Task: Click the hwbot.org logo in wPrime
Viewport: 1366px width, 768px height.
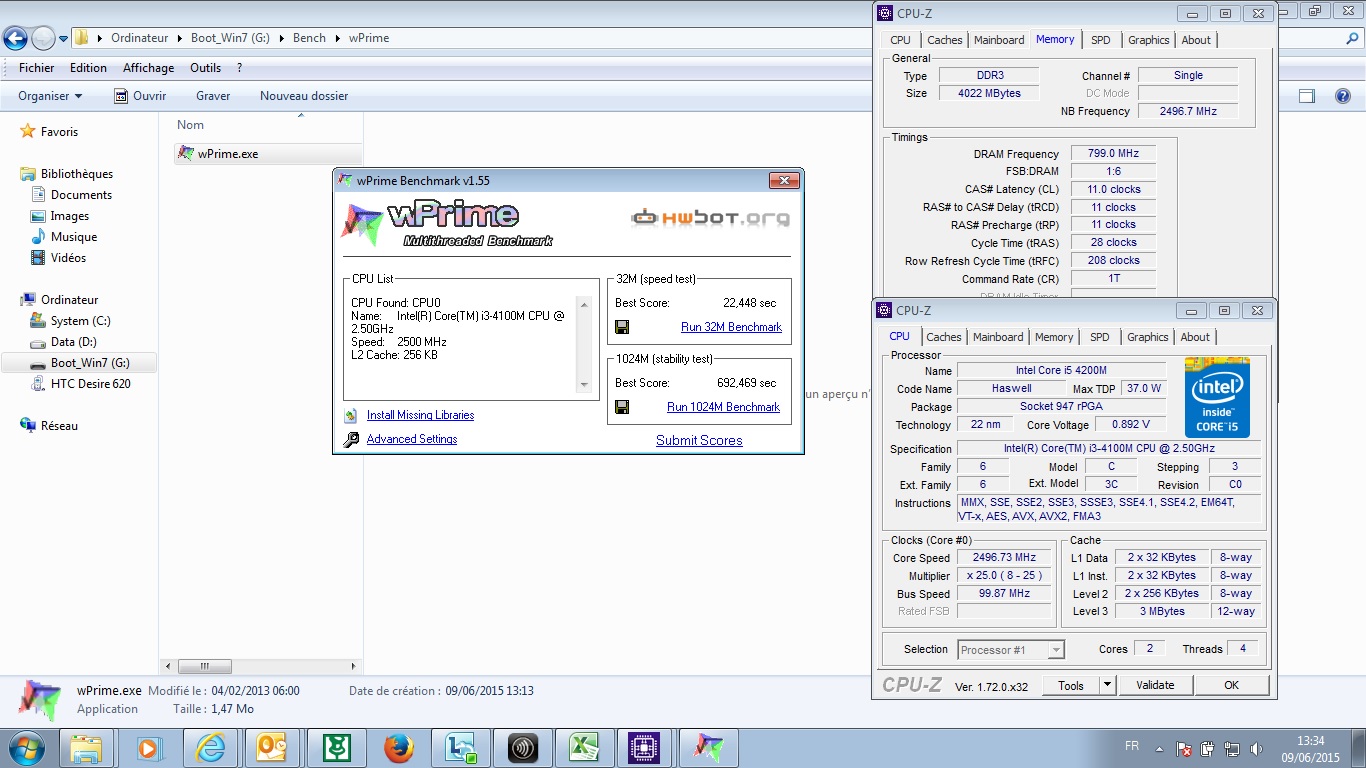Action: pos(710,217)
